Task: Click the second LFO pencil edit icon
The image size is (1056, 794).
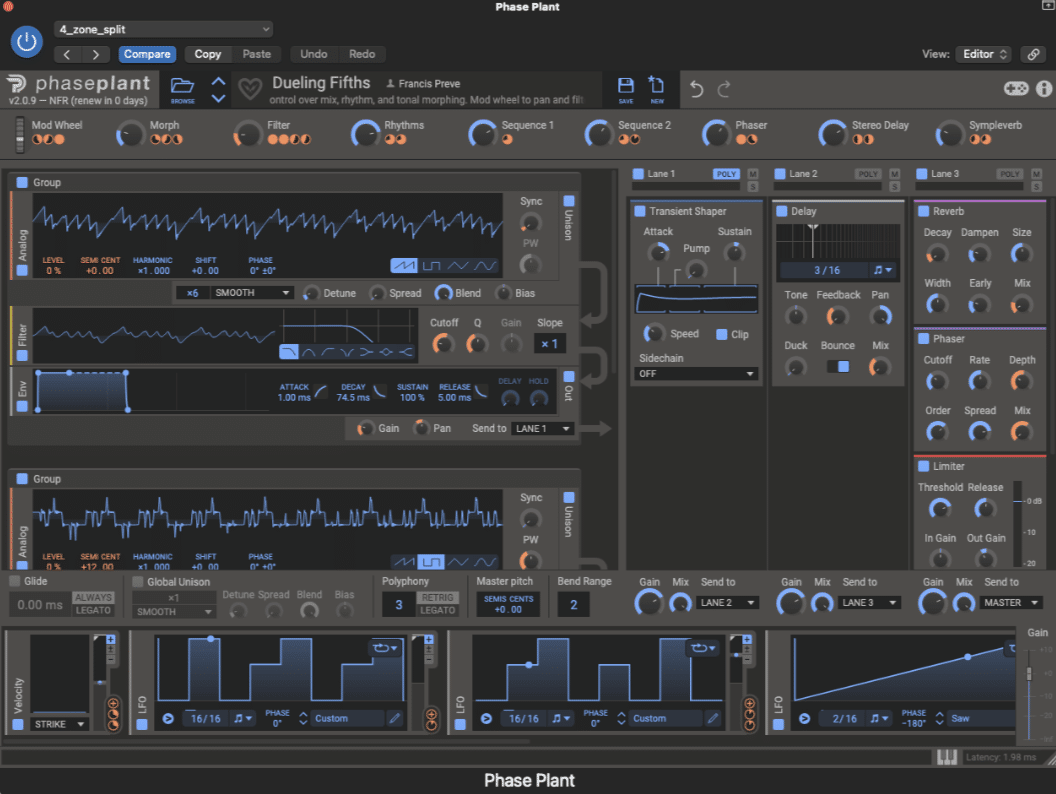Action: point(713,719)
